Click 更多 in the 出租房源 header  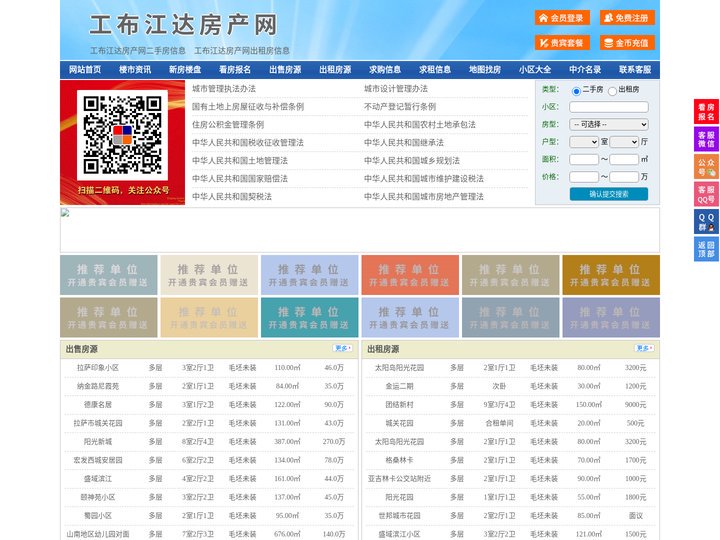tap(644, 349)
